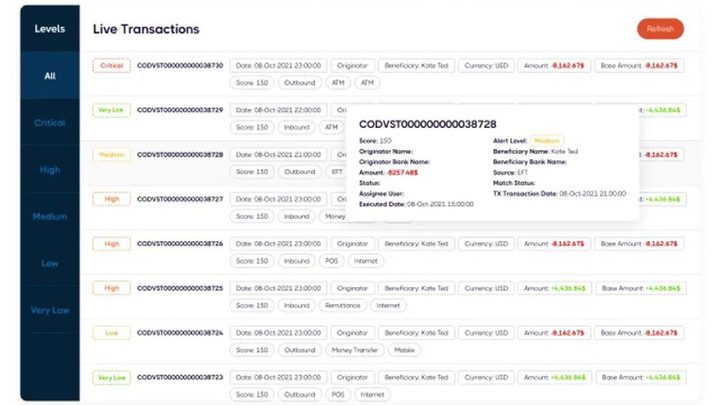Click the Outbound tag on row 38728
Screen dimensions: 720x405
[300, 172]
